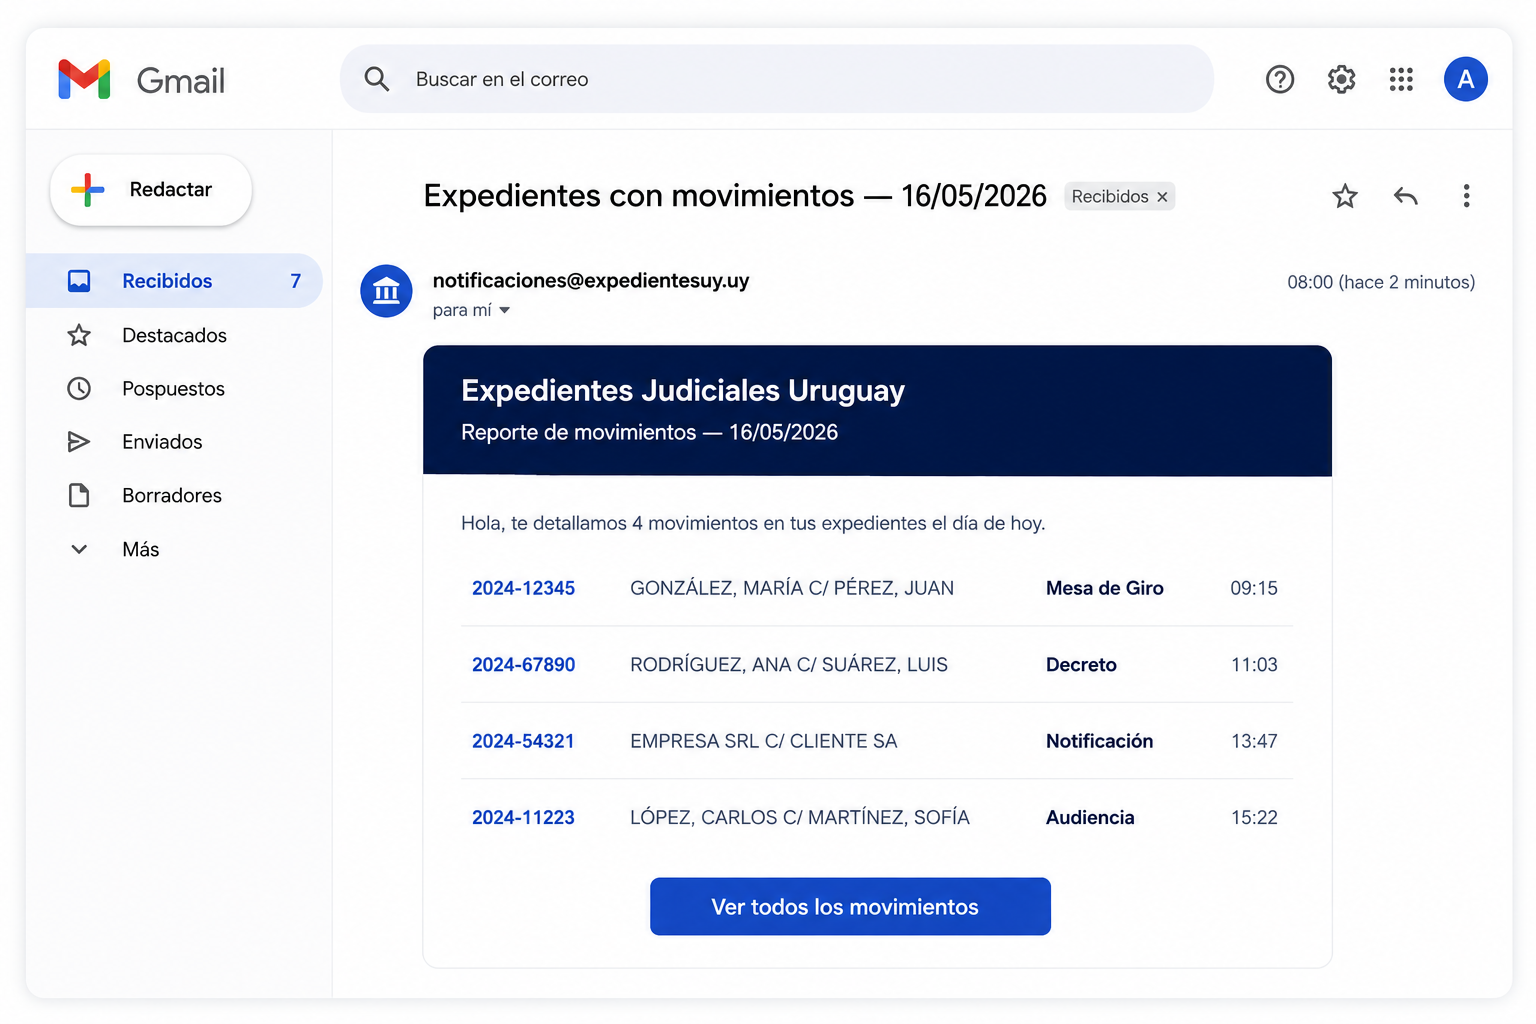Open the Destacados folder
1536x1024 pixels.
pyautogui.click(x=174, y=335)
